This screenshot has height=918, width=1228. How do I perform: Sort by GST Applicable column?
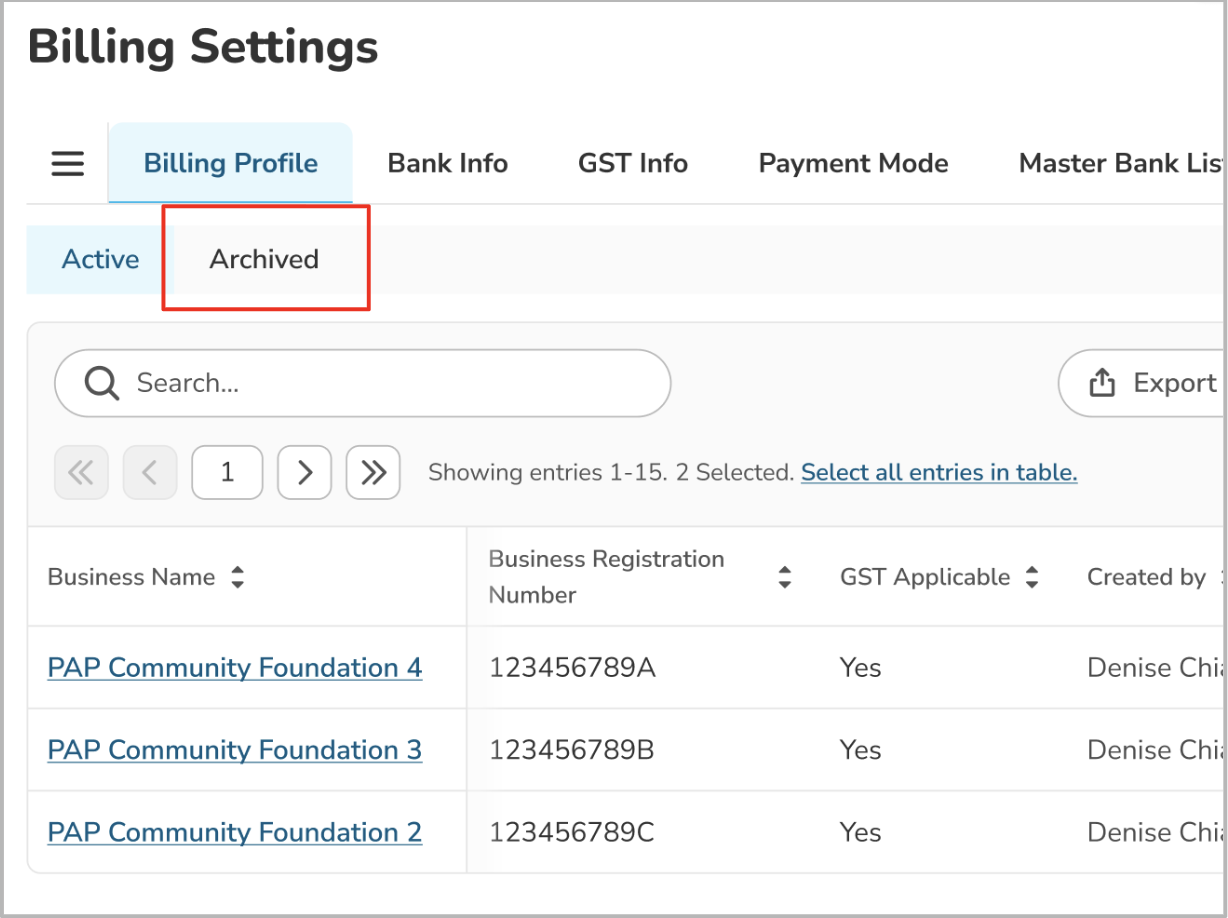[x=1032, y=577]
